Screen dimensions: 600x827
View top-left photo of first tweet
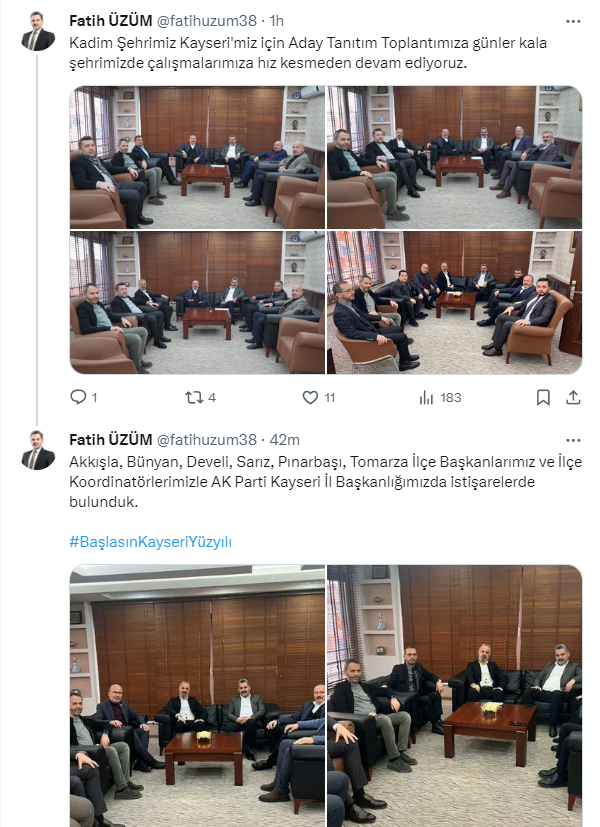197,157
